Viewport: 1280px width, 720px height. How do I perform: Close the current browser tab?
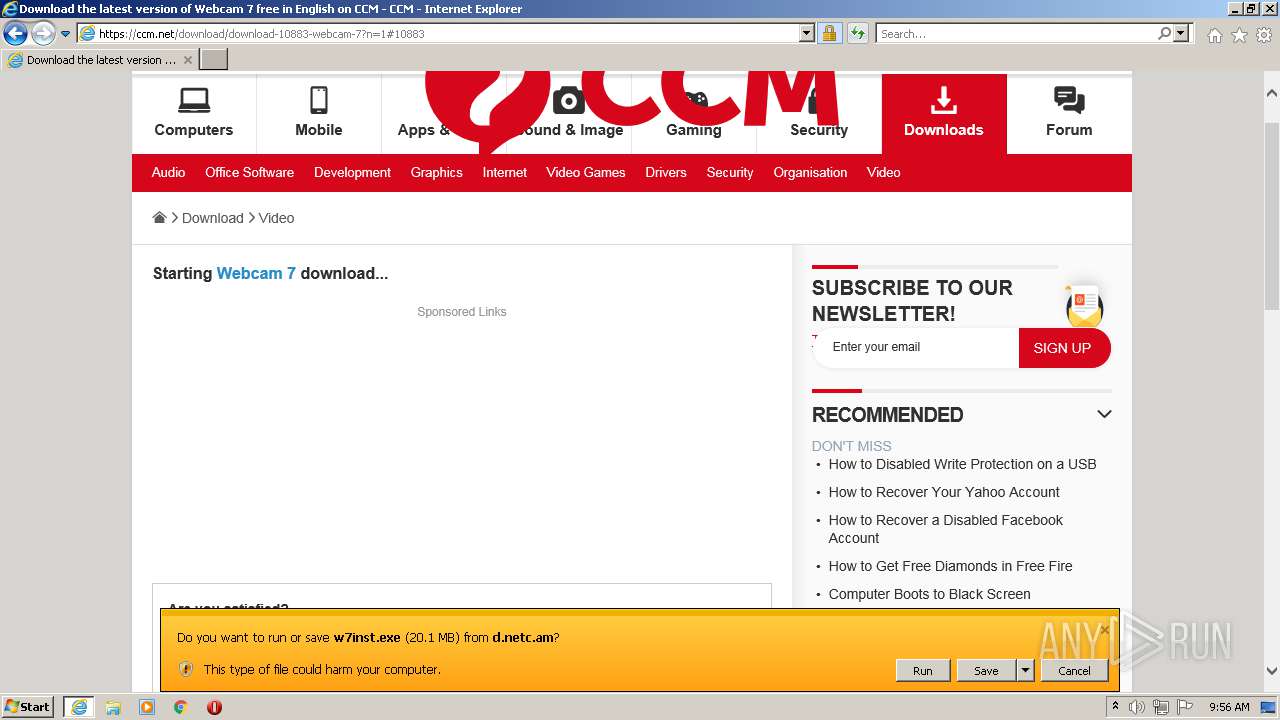[187, 60]
